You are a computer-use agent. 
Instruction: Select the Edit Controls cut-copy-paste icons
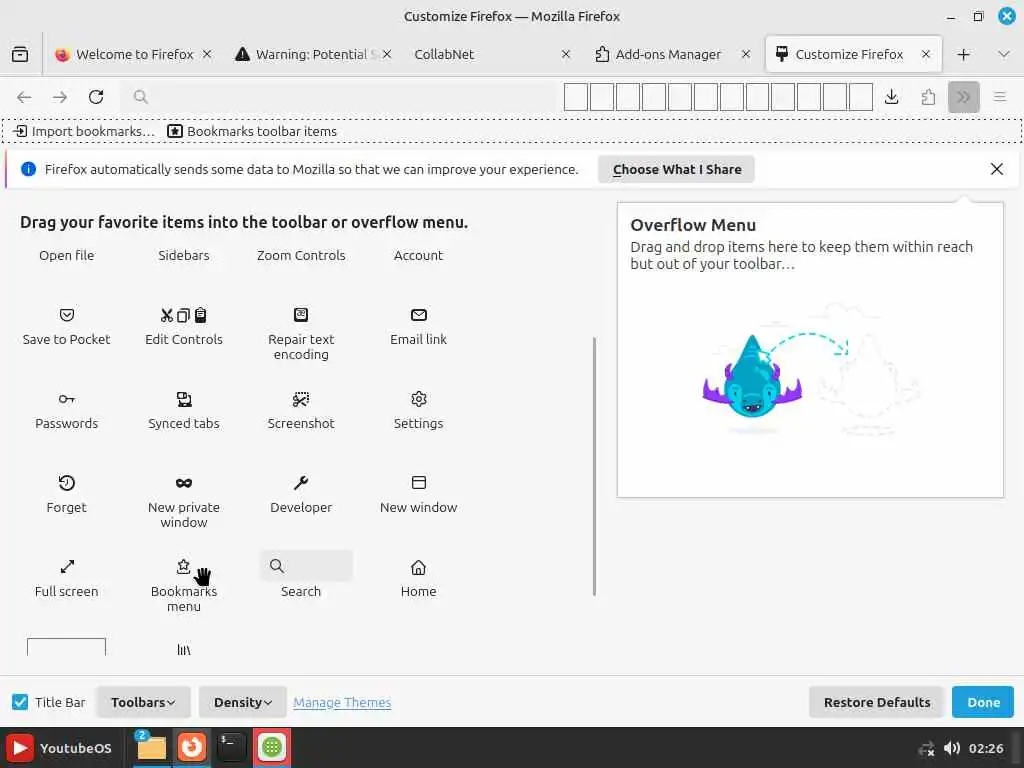(x=184, y=315)
